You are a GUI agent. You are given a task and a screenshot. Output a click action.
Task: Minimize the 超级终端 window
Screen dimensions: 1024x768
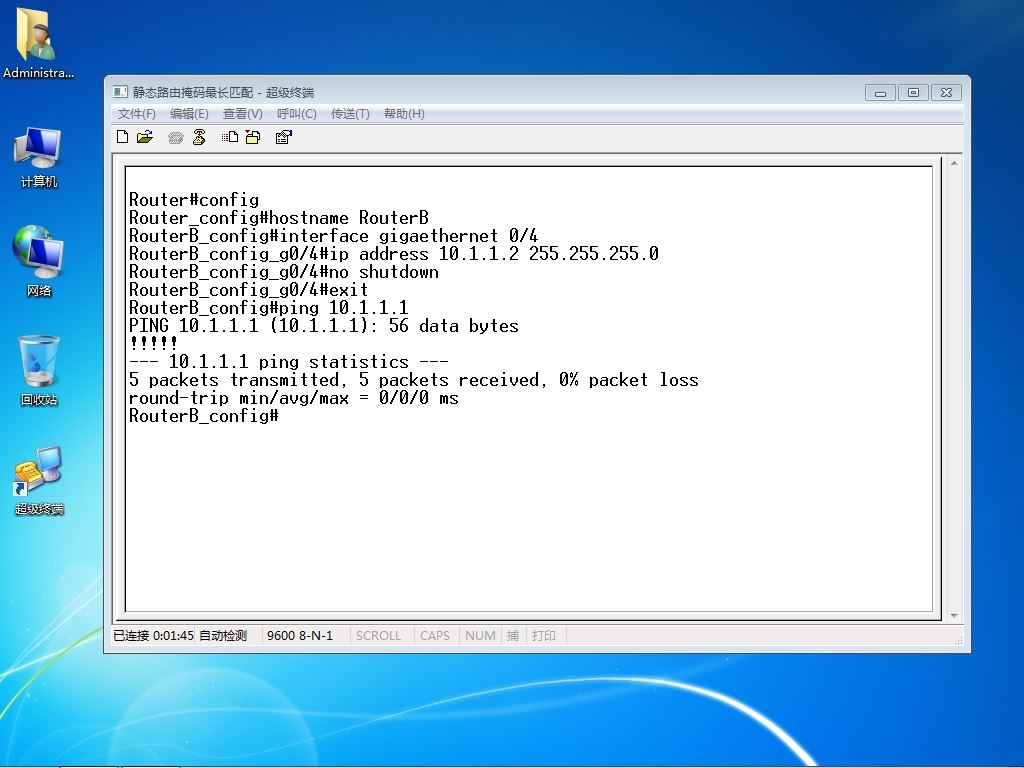(880, 93)
